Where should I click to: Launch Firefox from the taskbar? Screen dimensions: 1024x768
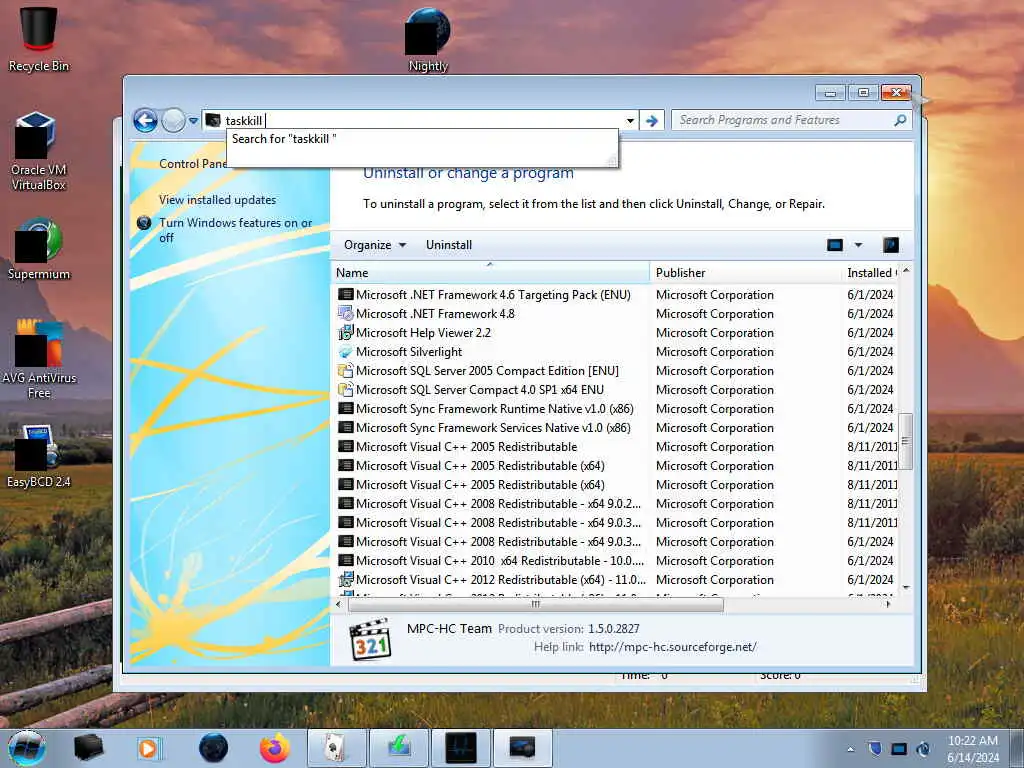tap(275, 748)
